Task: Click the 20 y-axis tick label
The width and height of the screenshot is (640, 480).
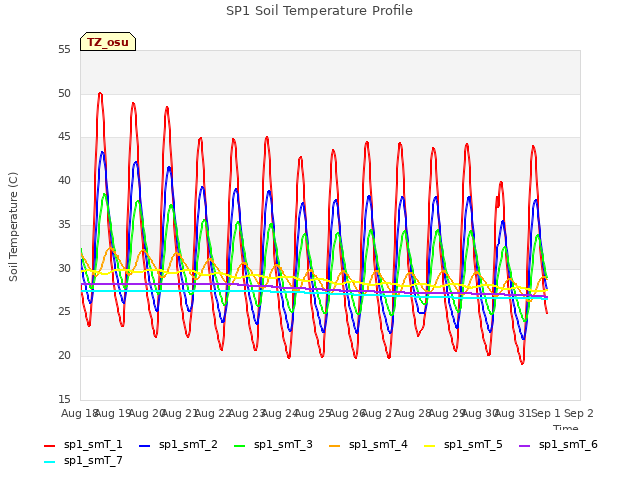Action: point(64,356)
